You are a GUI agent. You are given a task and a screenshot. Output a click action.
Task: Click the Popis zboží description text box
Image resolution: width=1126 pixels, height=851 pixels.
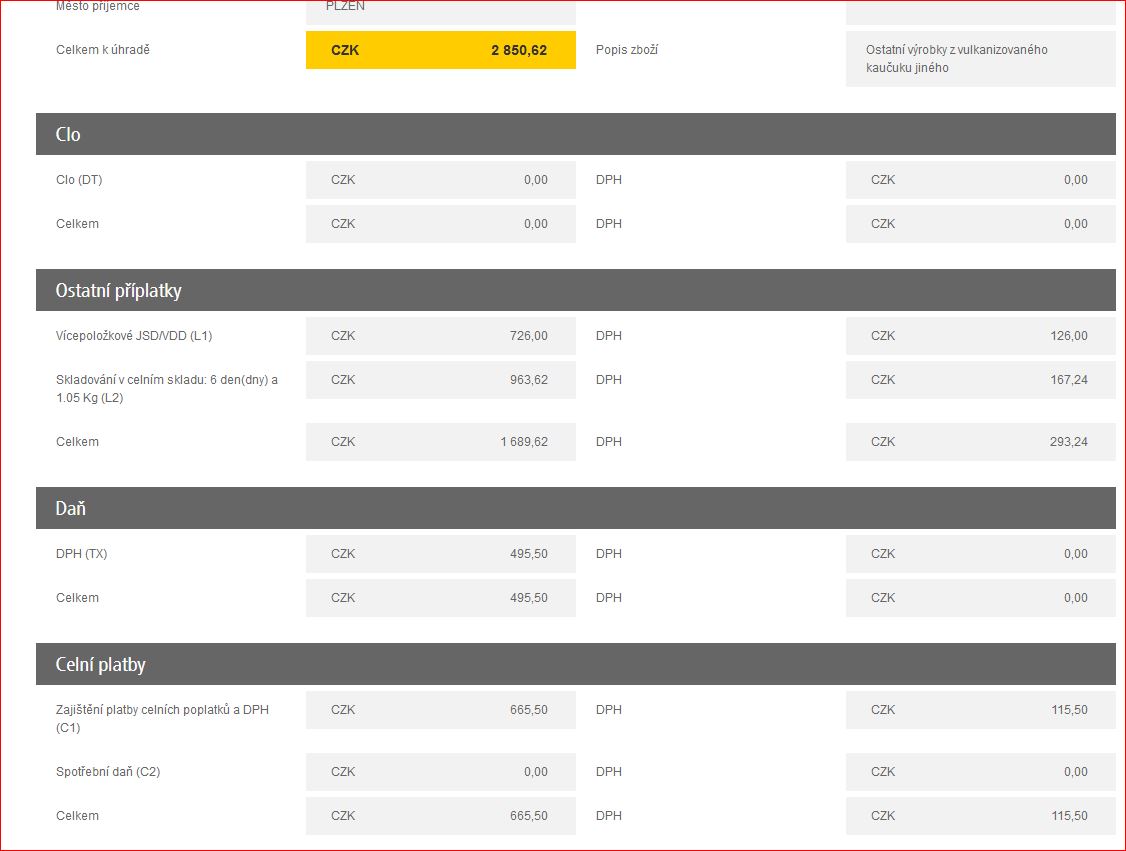coord(980,59)
